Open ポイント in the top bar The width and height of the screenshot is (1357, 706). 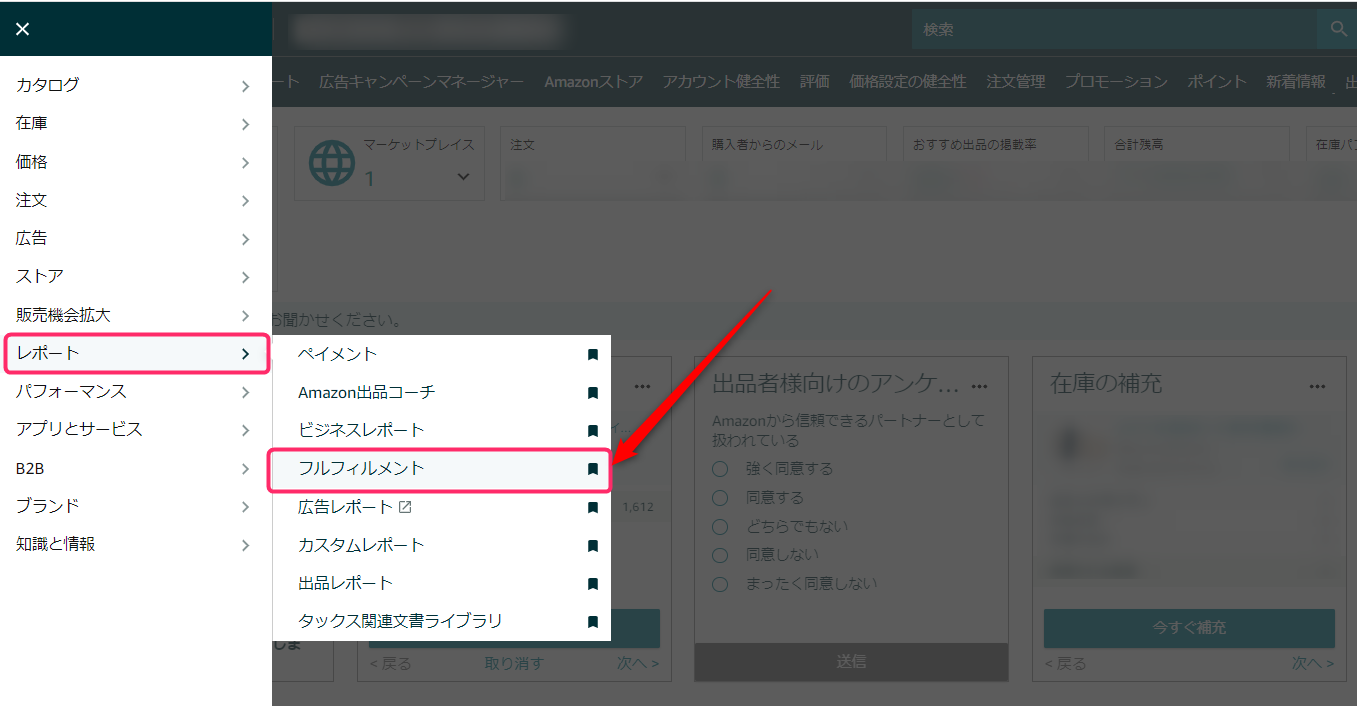tap(1217, 82)
